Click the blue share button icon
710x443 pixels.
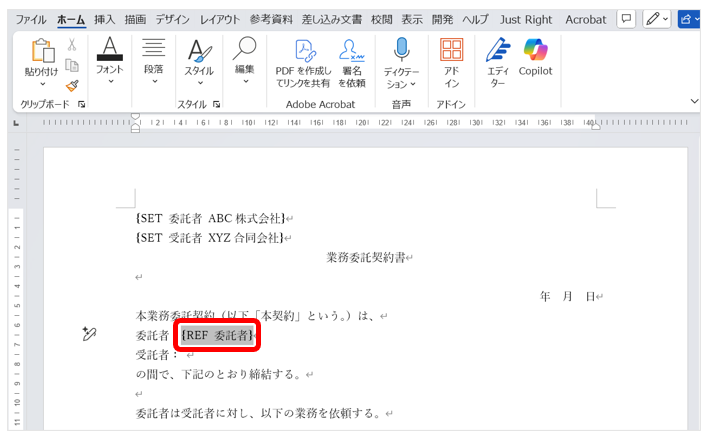tap(688, 19)
